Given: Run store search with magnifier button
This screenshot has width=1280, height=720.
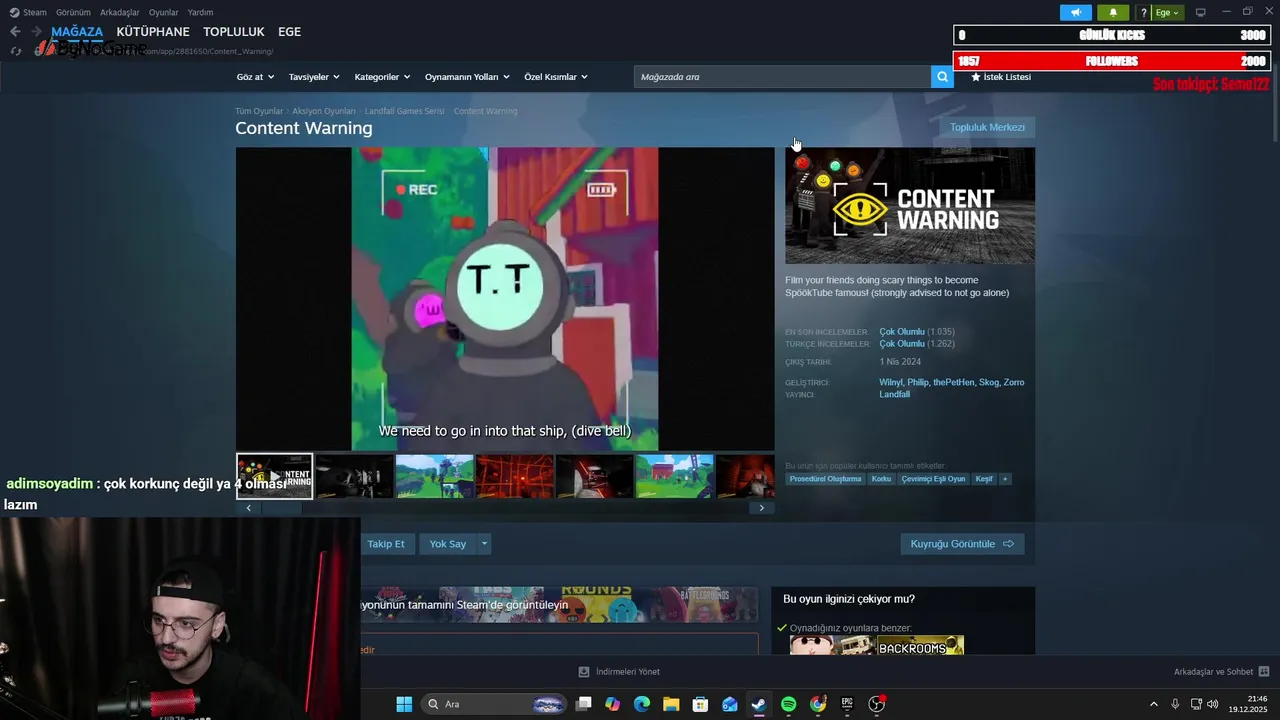Looking at the screenshot, I should 942,77.
